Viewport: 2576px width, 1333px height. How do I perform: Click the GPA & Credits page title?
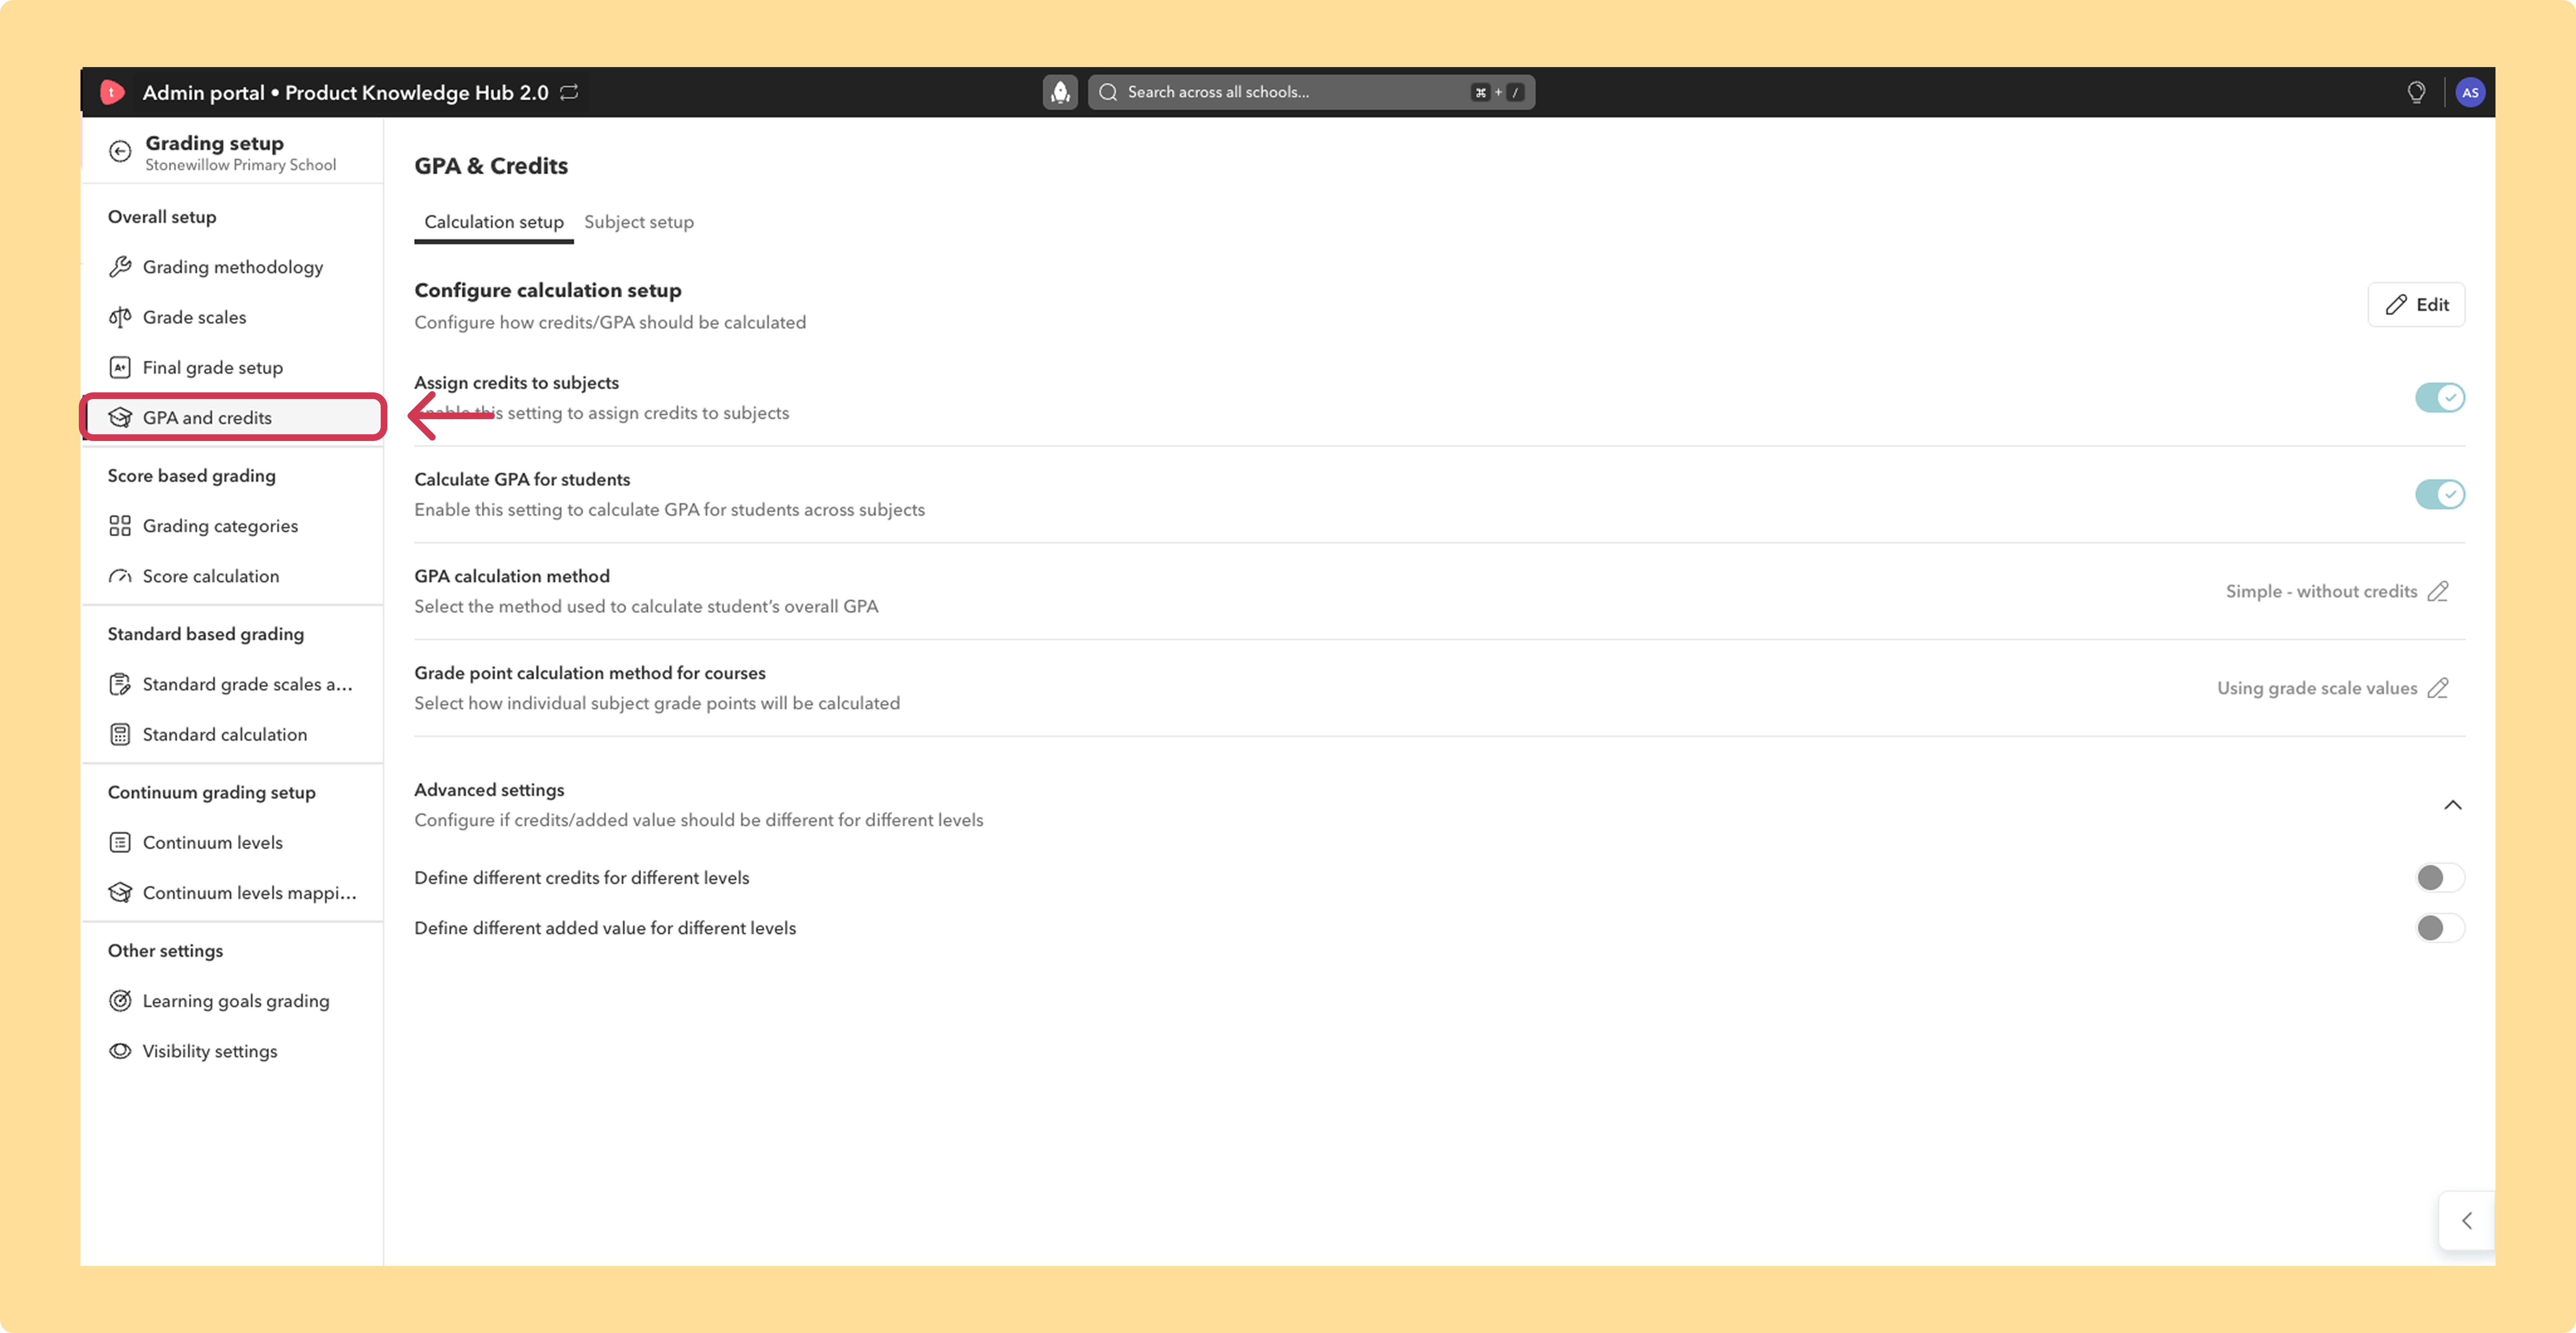491,166
